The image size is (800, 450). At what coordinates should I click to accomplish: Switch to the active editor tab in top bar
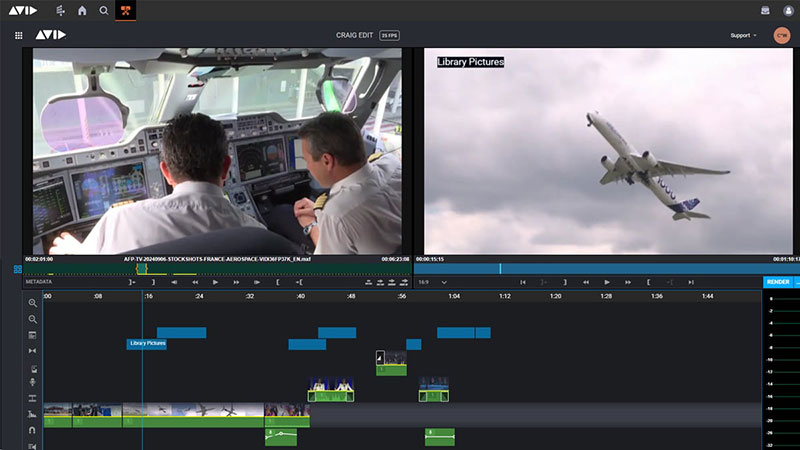click(x=126, y=11)
